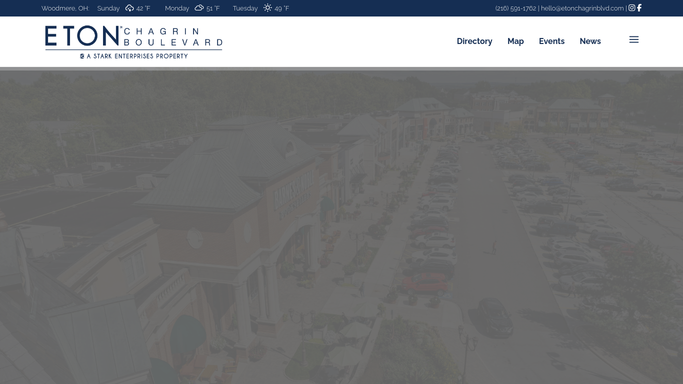Click the Woodmere, OH location text
This screenshot has height=384, width=683.
(x=65, y=8)
